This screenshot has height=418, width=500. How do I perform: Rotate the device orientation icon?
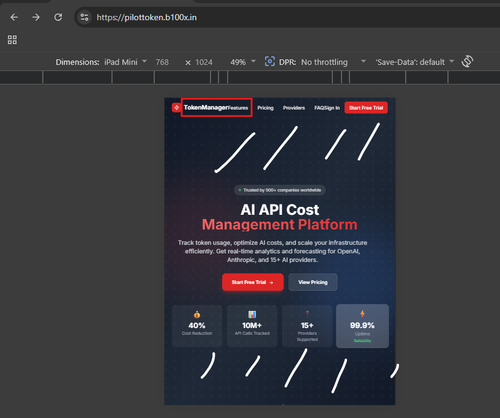coord(467,61)
